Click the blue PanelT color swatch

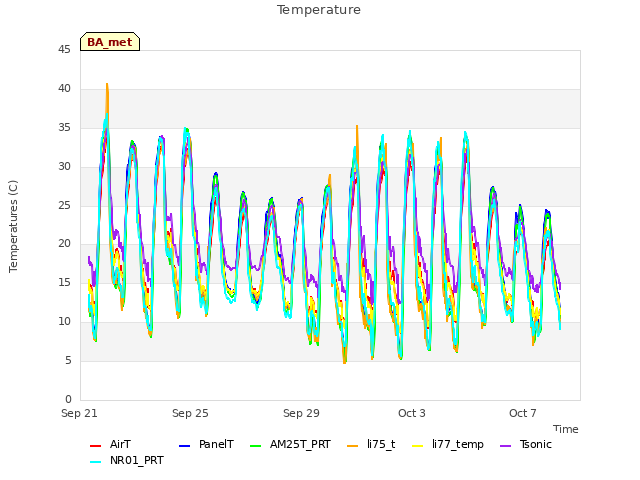tap(184, 446)
